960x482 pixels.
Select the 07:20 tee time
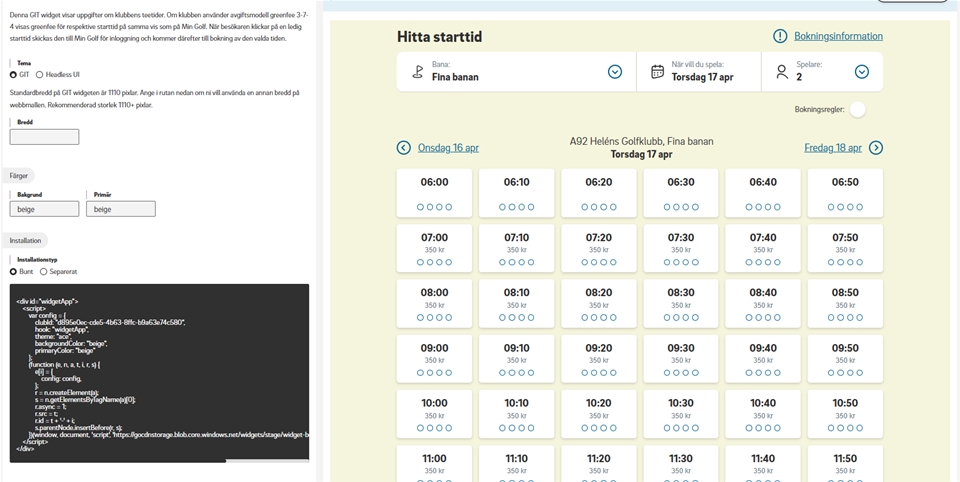pos(599,248)
